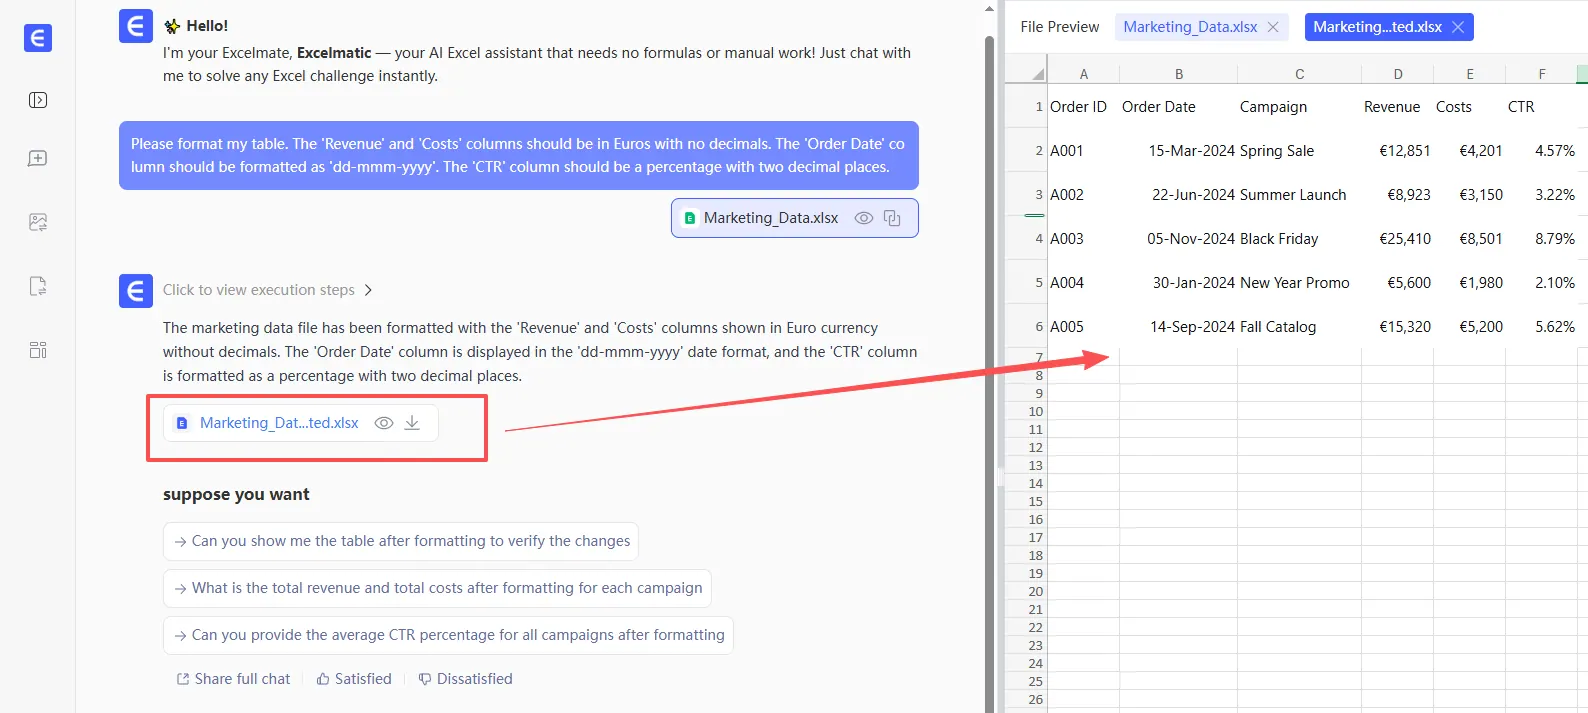This screenshot has height=713, width=1588.
Task: Choose the suggestion about average CTR percentage
Action: click(x=448, y=635)
